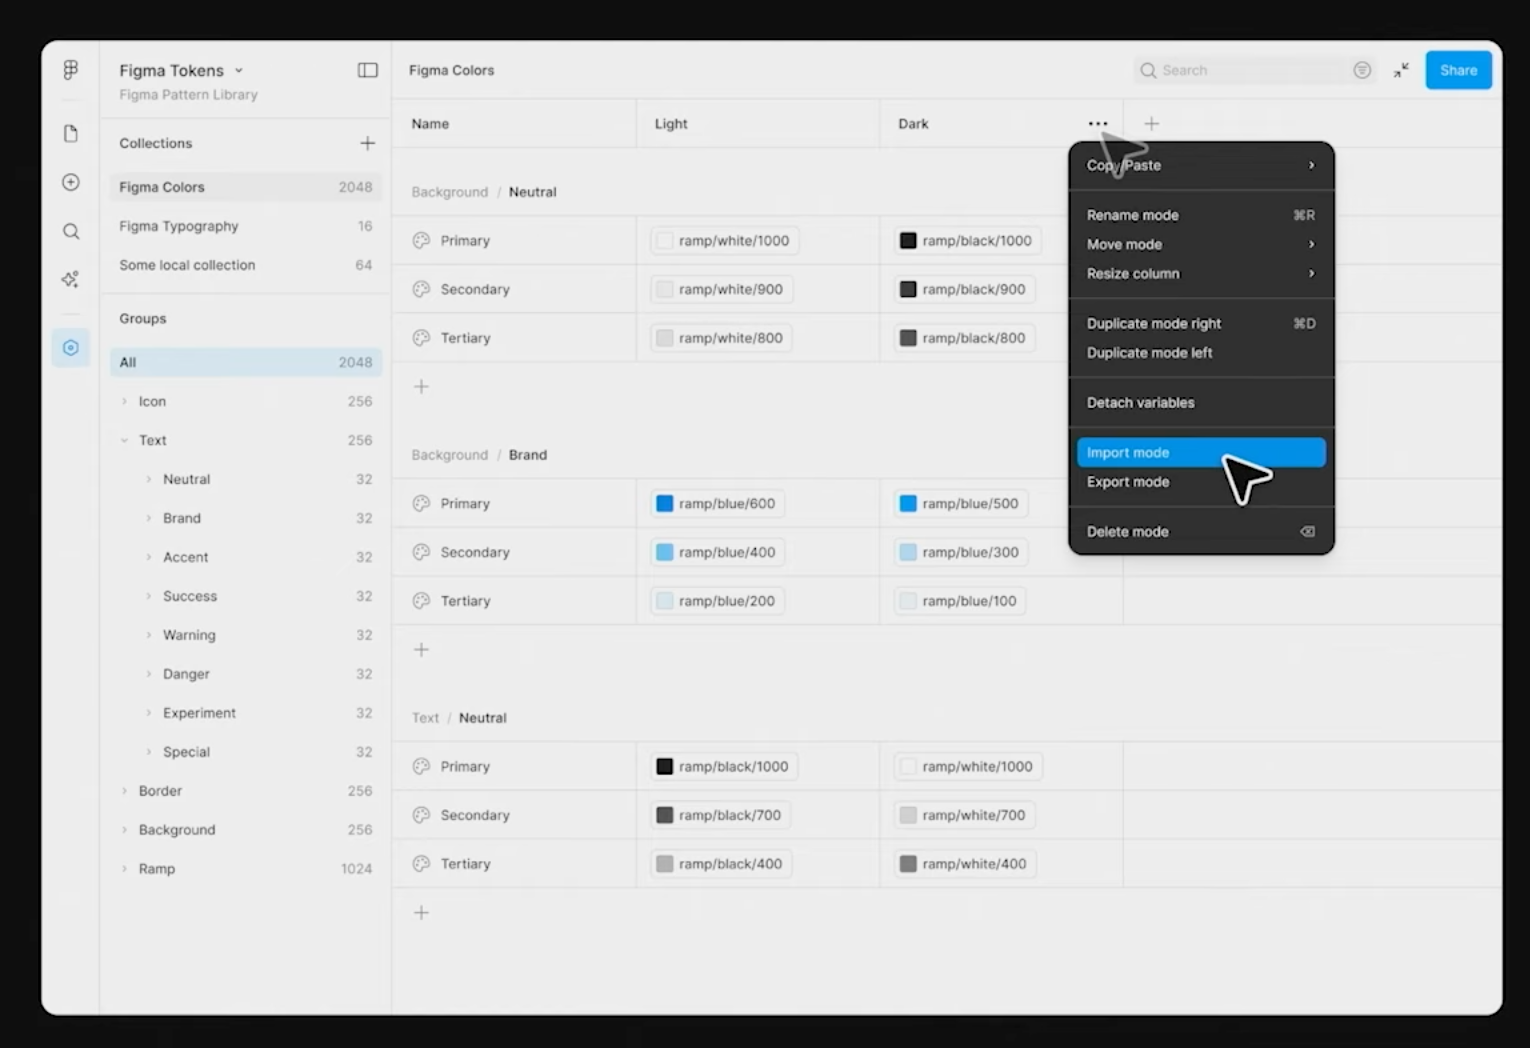This screenshot has width=1530, height=1048.
Task: Click the circled plus icon in sidebar
Action: (70, 182)
